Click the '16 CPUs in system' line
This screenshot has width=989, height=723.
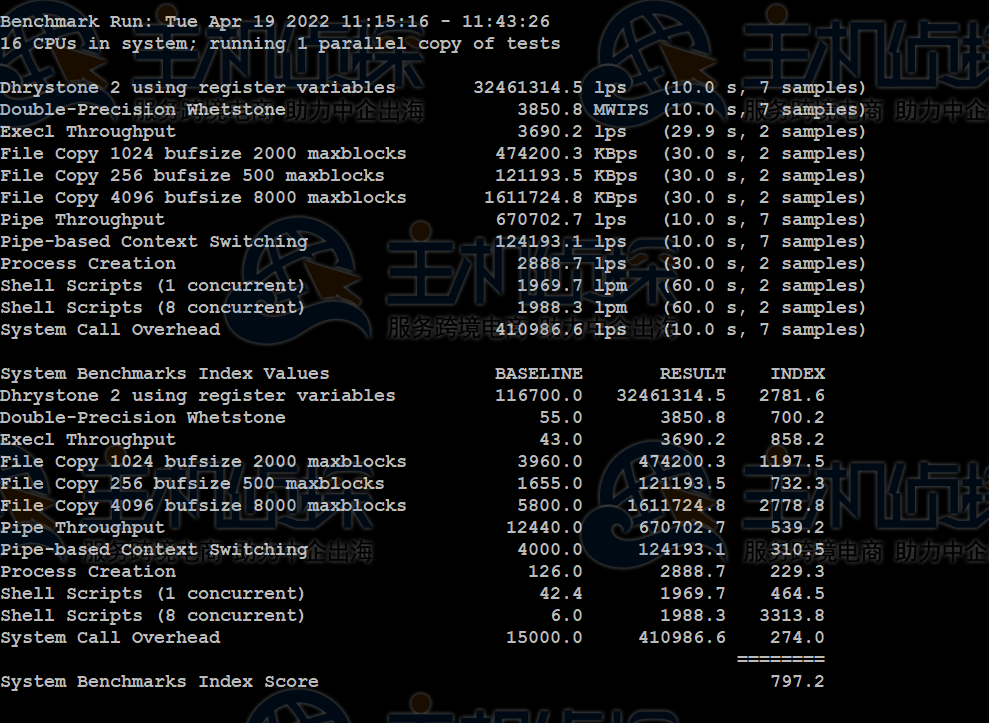[x=280, y=44]
